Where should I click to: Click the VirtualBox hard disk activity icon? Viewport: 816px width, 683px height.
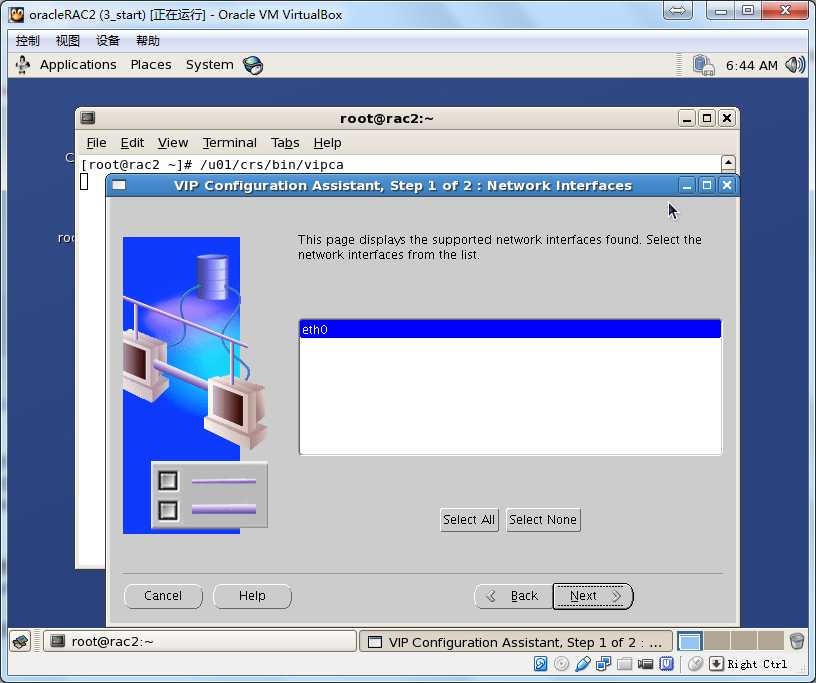540,664
